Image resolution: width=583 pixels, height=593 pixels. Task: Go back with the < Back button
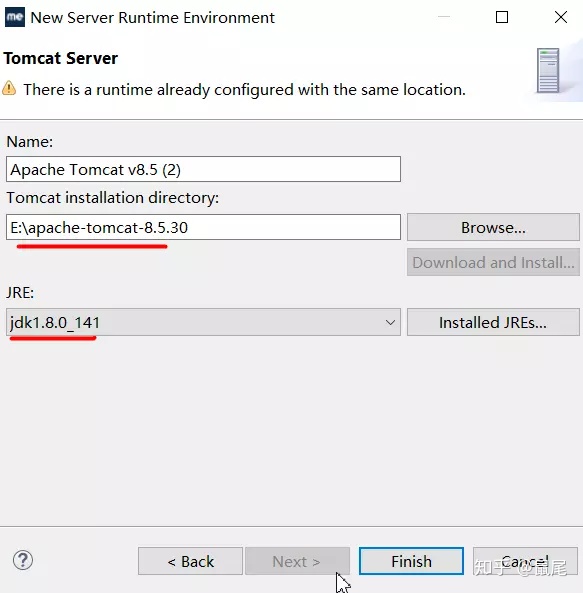pyautogui.click(x=190, y=561)
